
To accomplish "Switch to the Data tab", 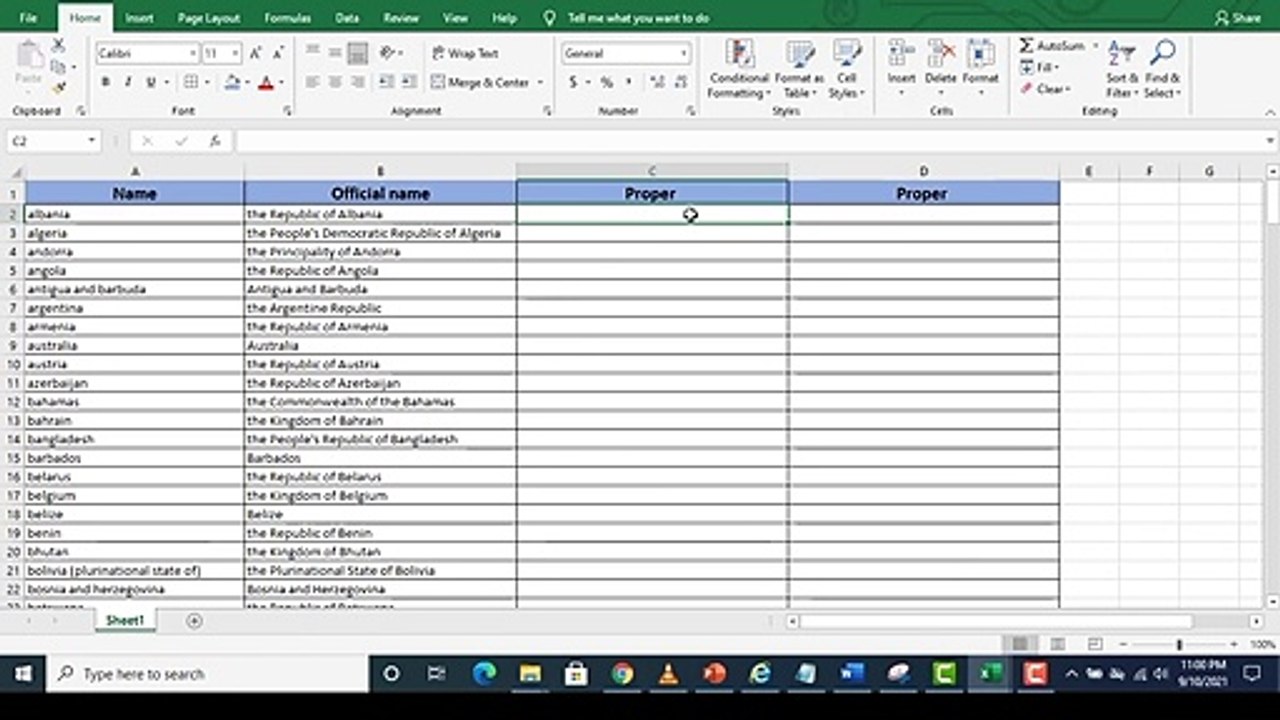I will (347, 18).
